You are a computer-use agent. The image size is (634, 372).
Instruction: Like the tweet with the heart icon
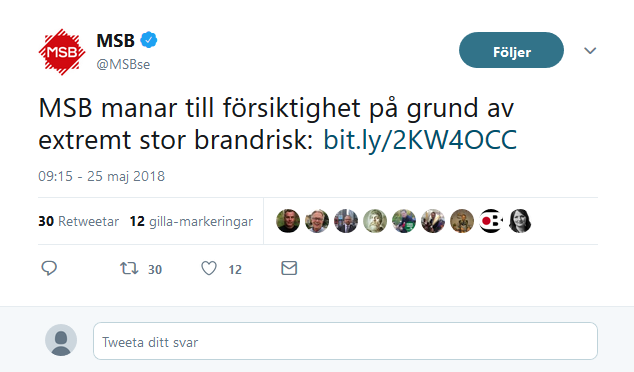(x=209, y=268)
